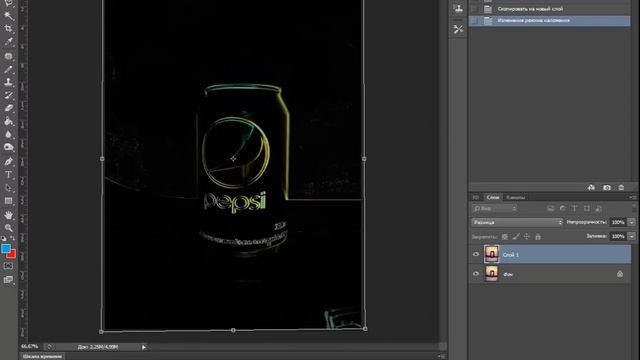Screen dimensions: 640x360
Task: Filter layers by pixel layers
Action: tap(551, 209)
